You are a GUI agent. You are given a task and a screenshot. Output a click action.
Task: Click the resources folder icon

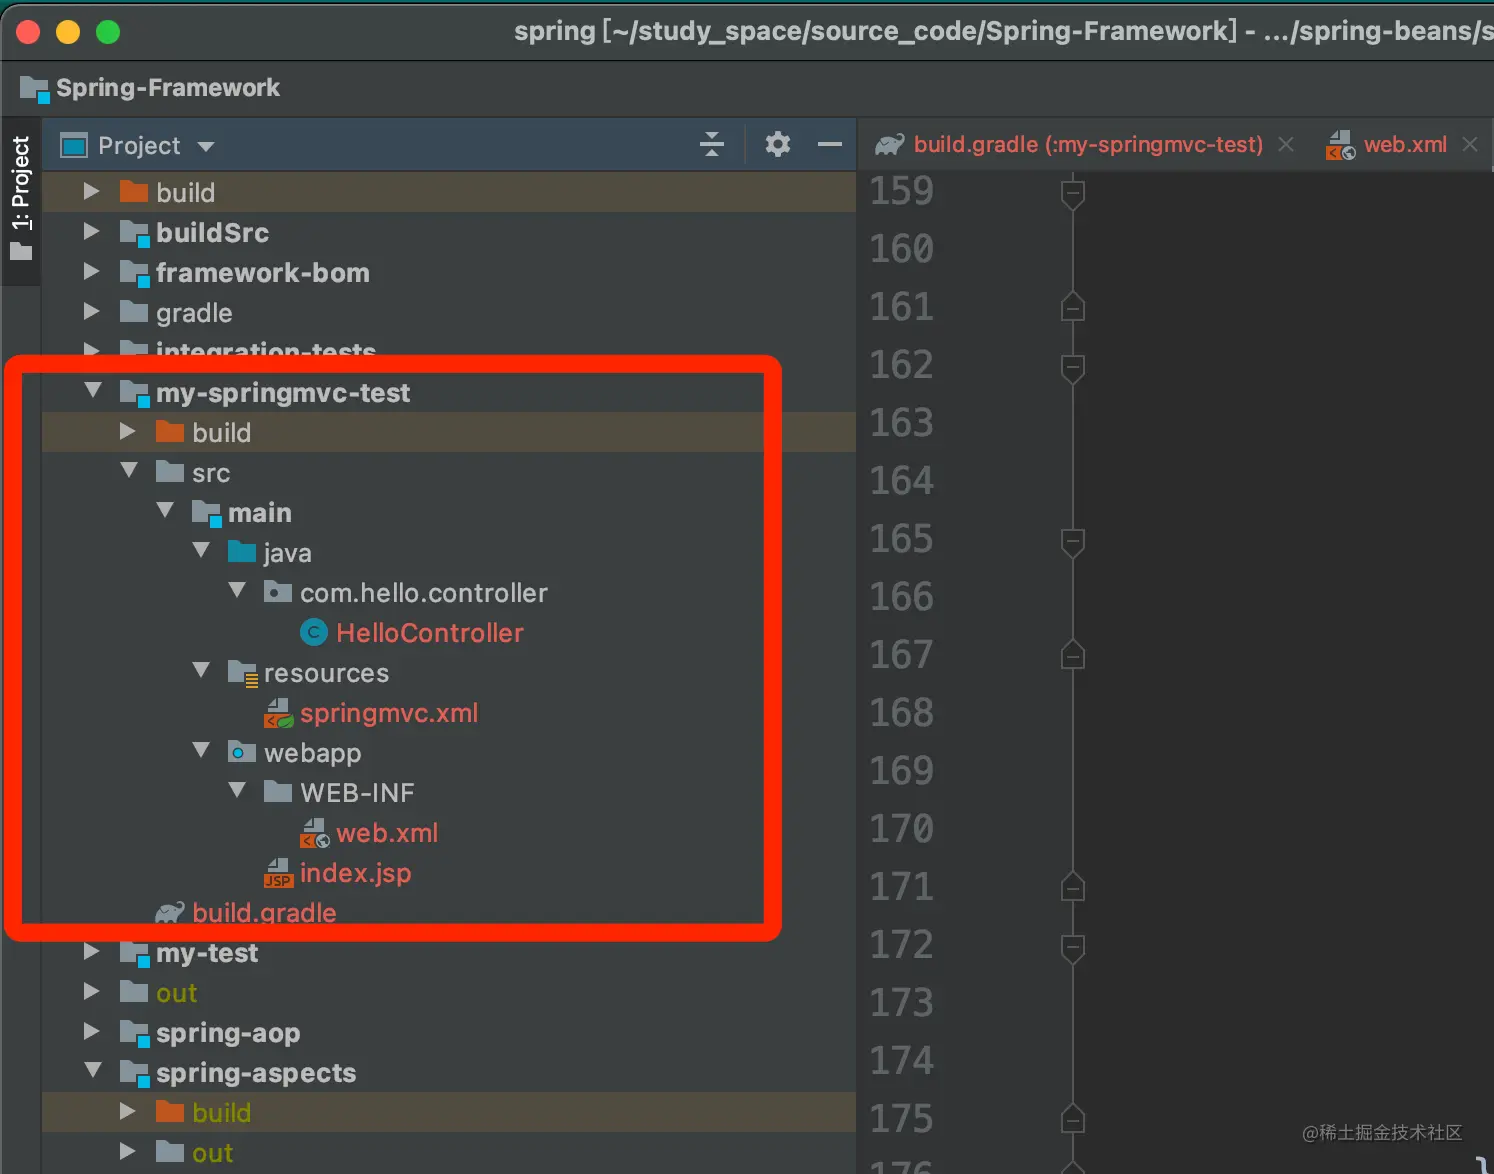coord(243,673)
